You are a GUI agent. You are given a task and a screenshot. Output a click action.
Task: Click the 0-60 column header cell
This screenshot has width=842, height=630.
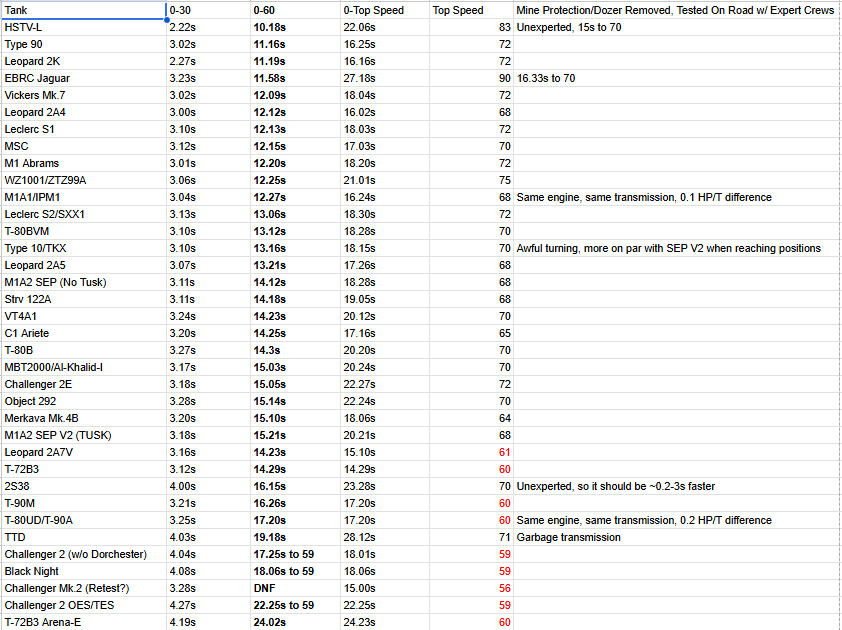point(294,10)
